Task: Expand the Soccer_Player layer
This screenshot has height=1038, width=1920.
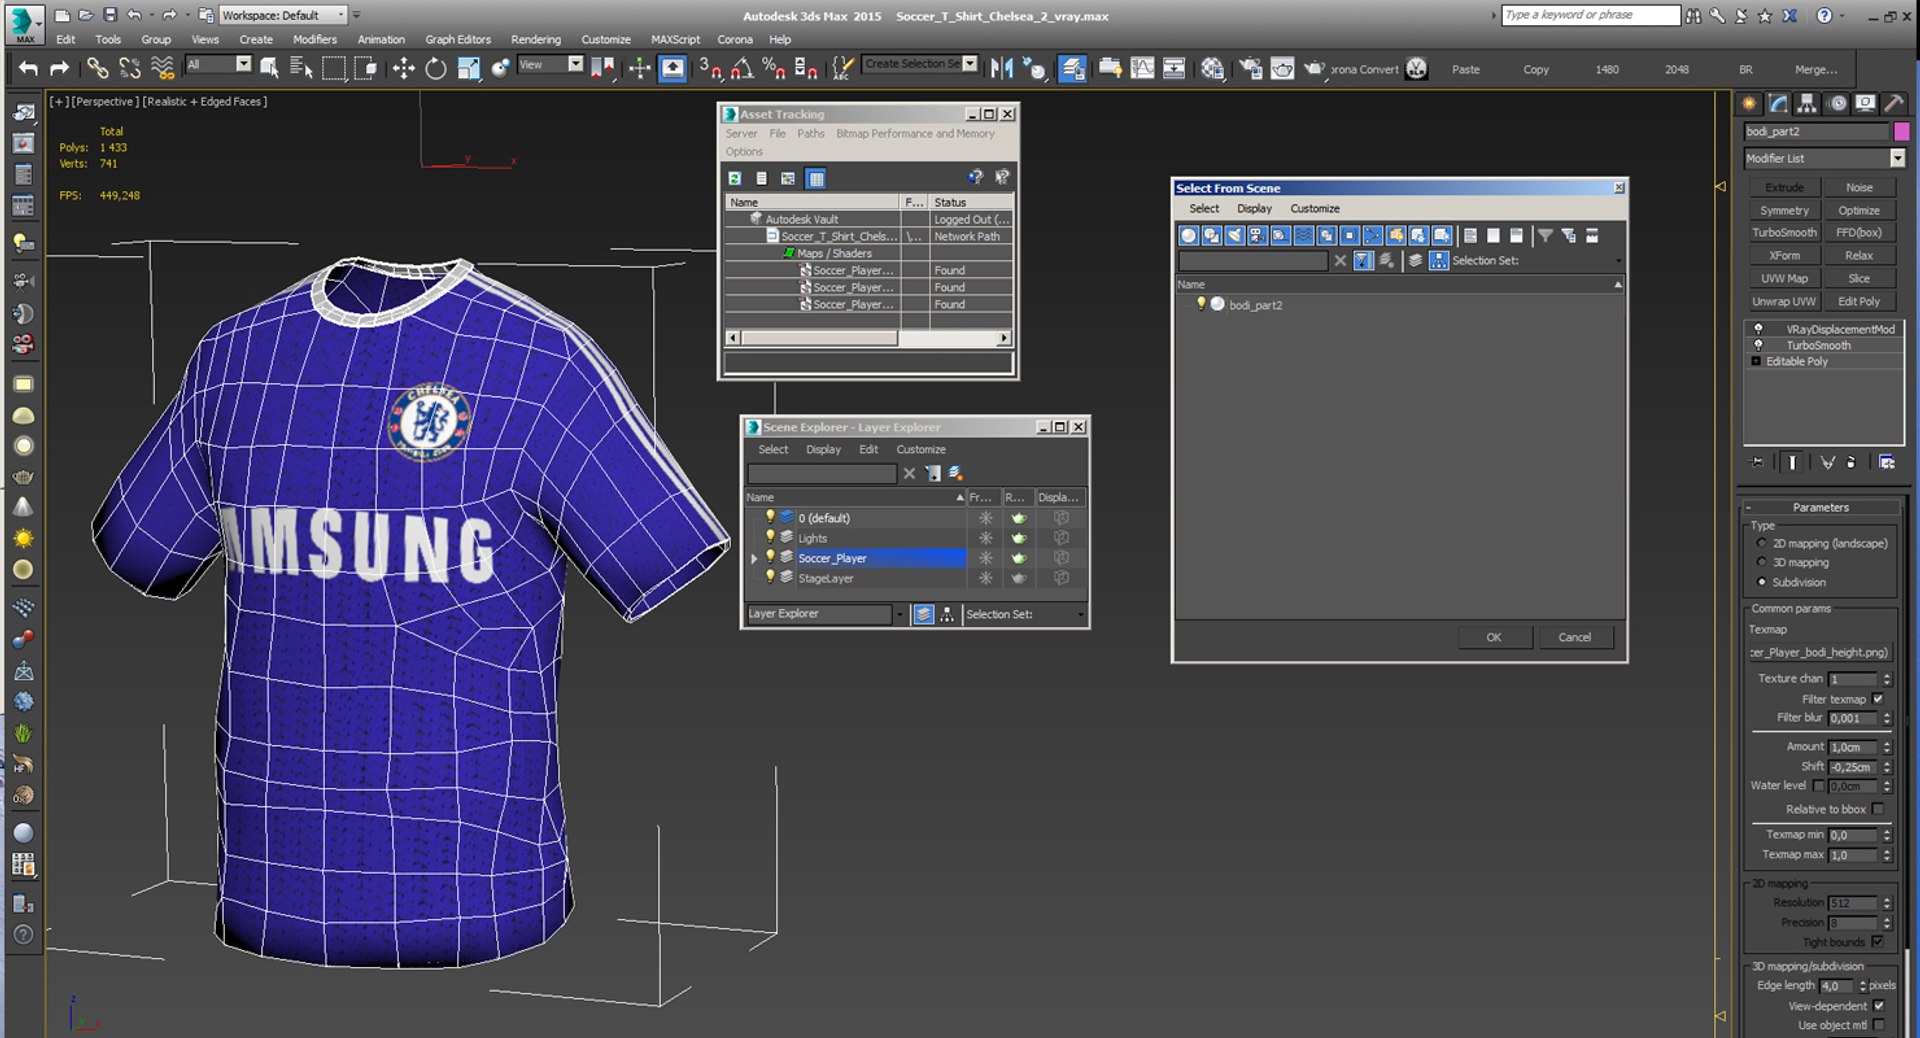Action: tap(754, 558)
